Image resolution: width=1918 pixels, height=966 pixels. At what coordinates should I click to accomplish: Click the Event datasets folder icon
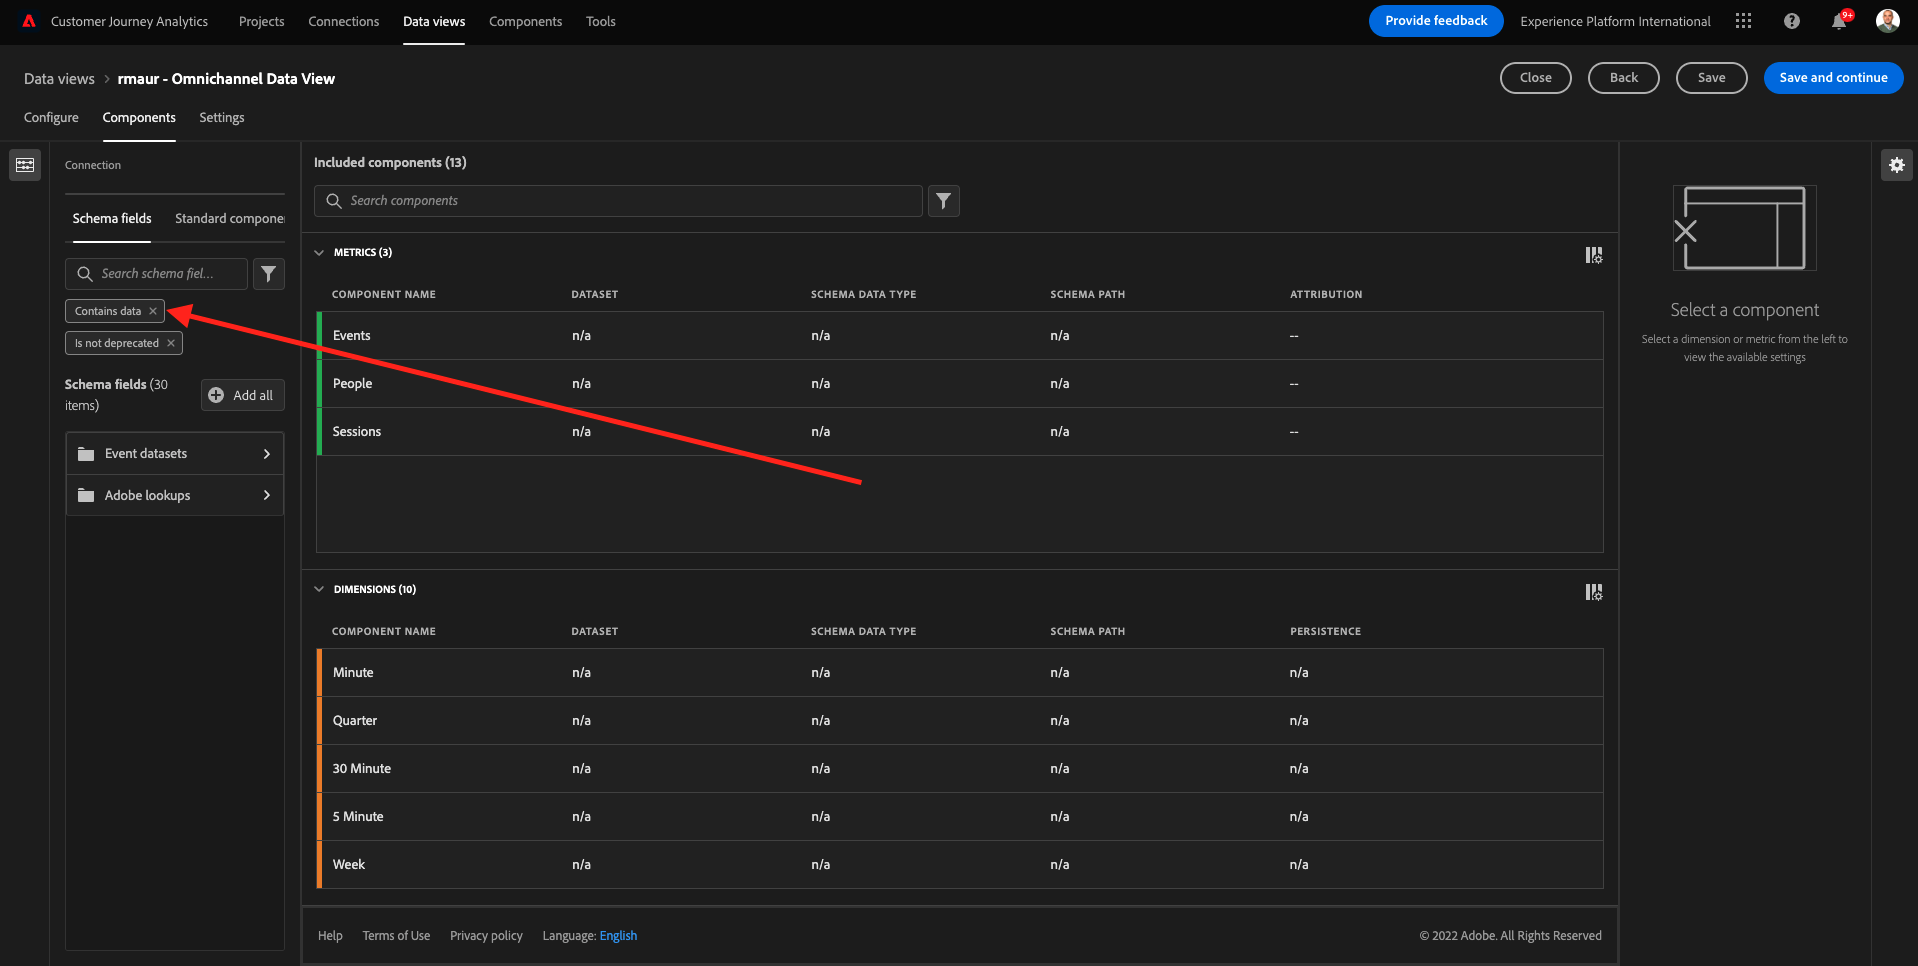click(x=86, y=454)
